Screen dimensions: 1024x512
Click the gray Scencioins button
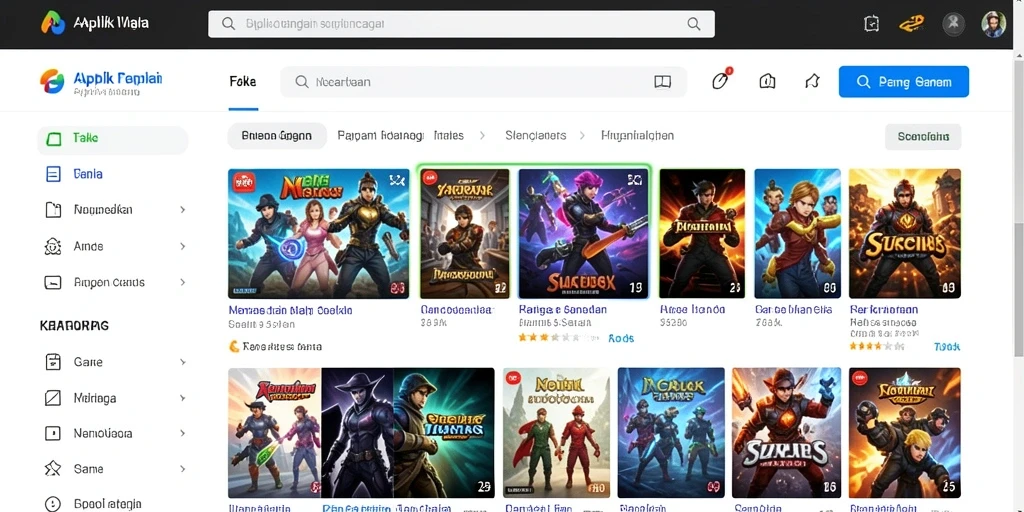pos(923,137)
